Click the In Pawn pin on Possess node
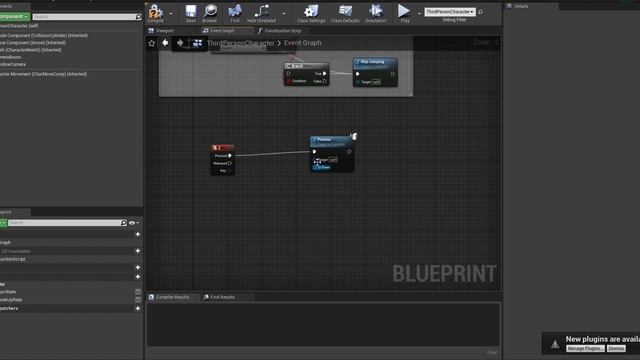The height and width of the screenshot is (360, 640). [315, 167]
